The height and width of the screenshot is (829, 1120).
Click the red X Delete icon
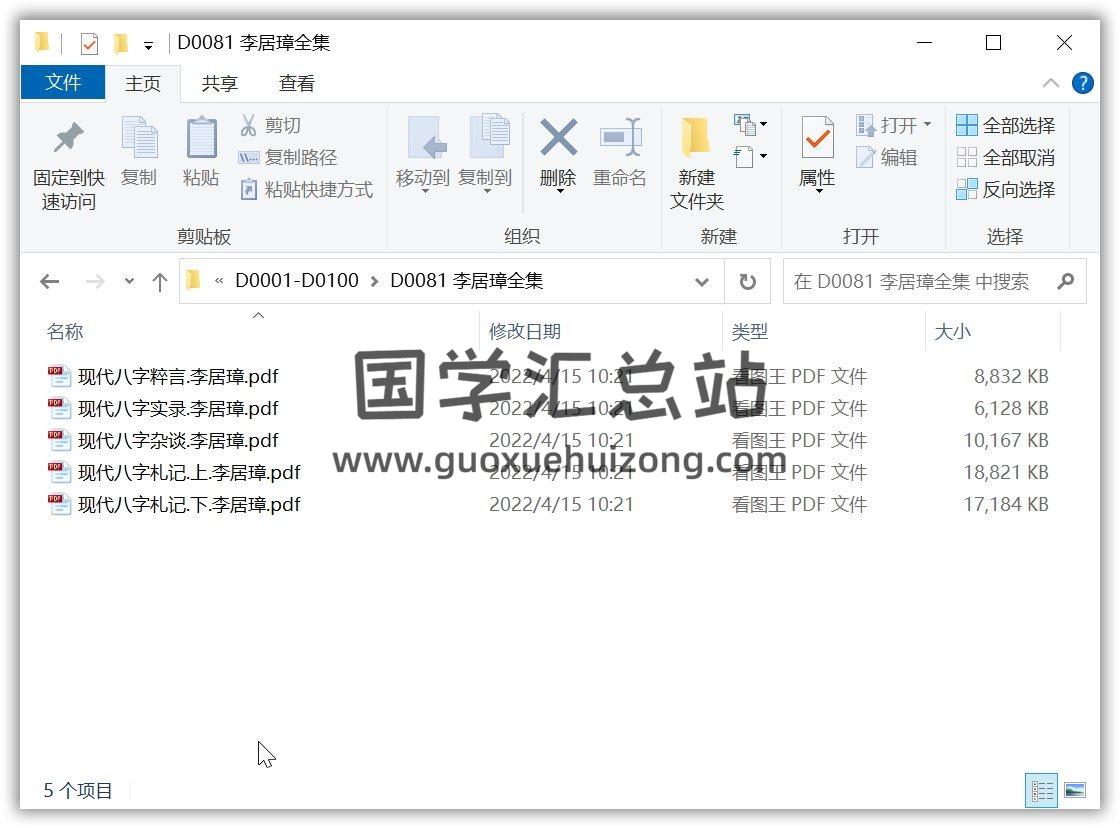(558, 137)
